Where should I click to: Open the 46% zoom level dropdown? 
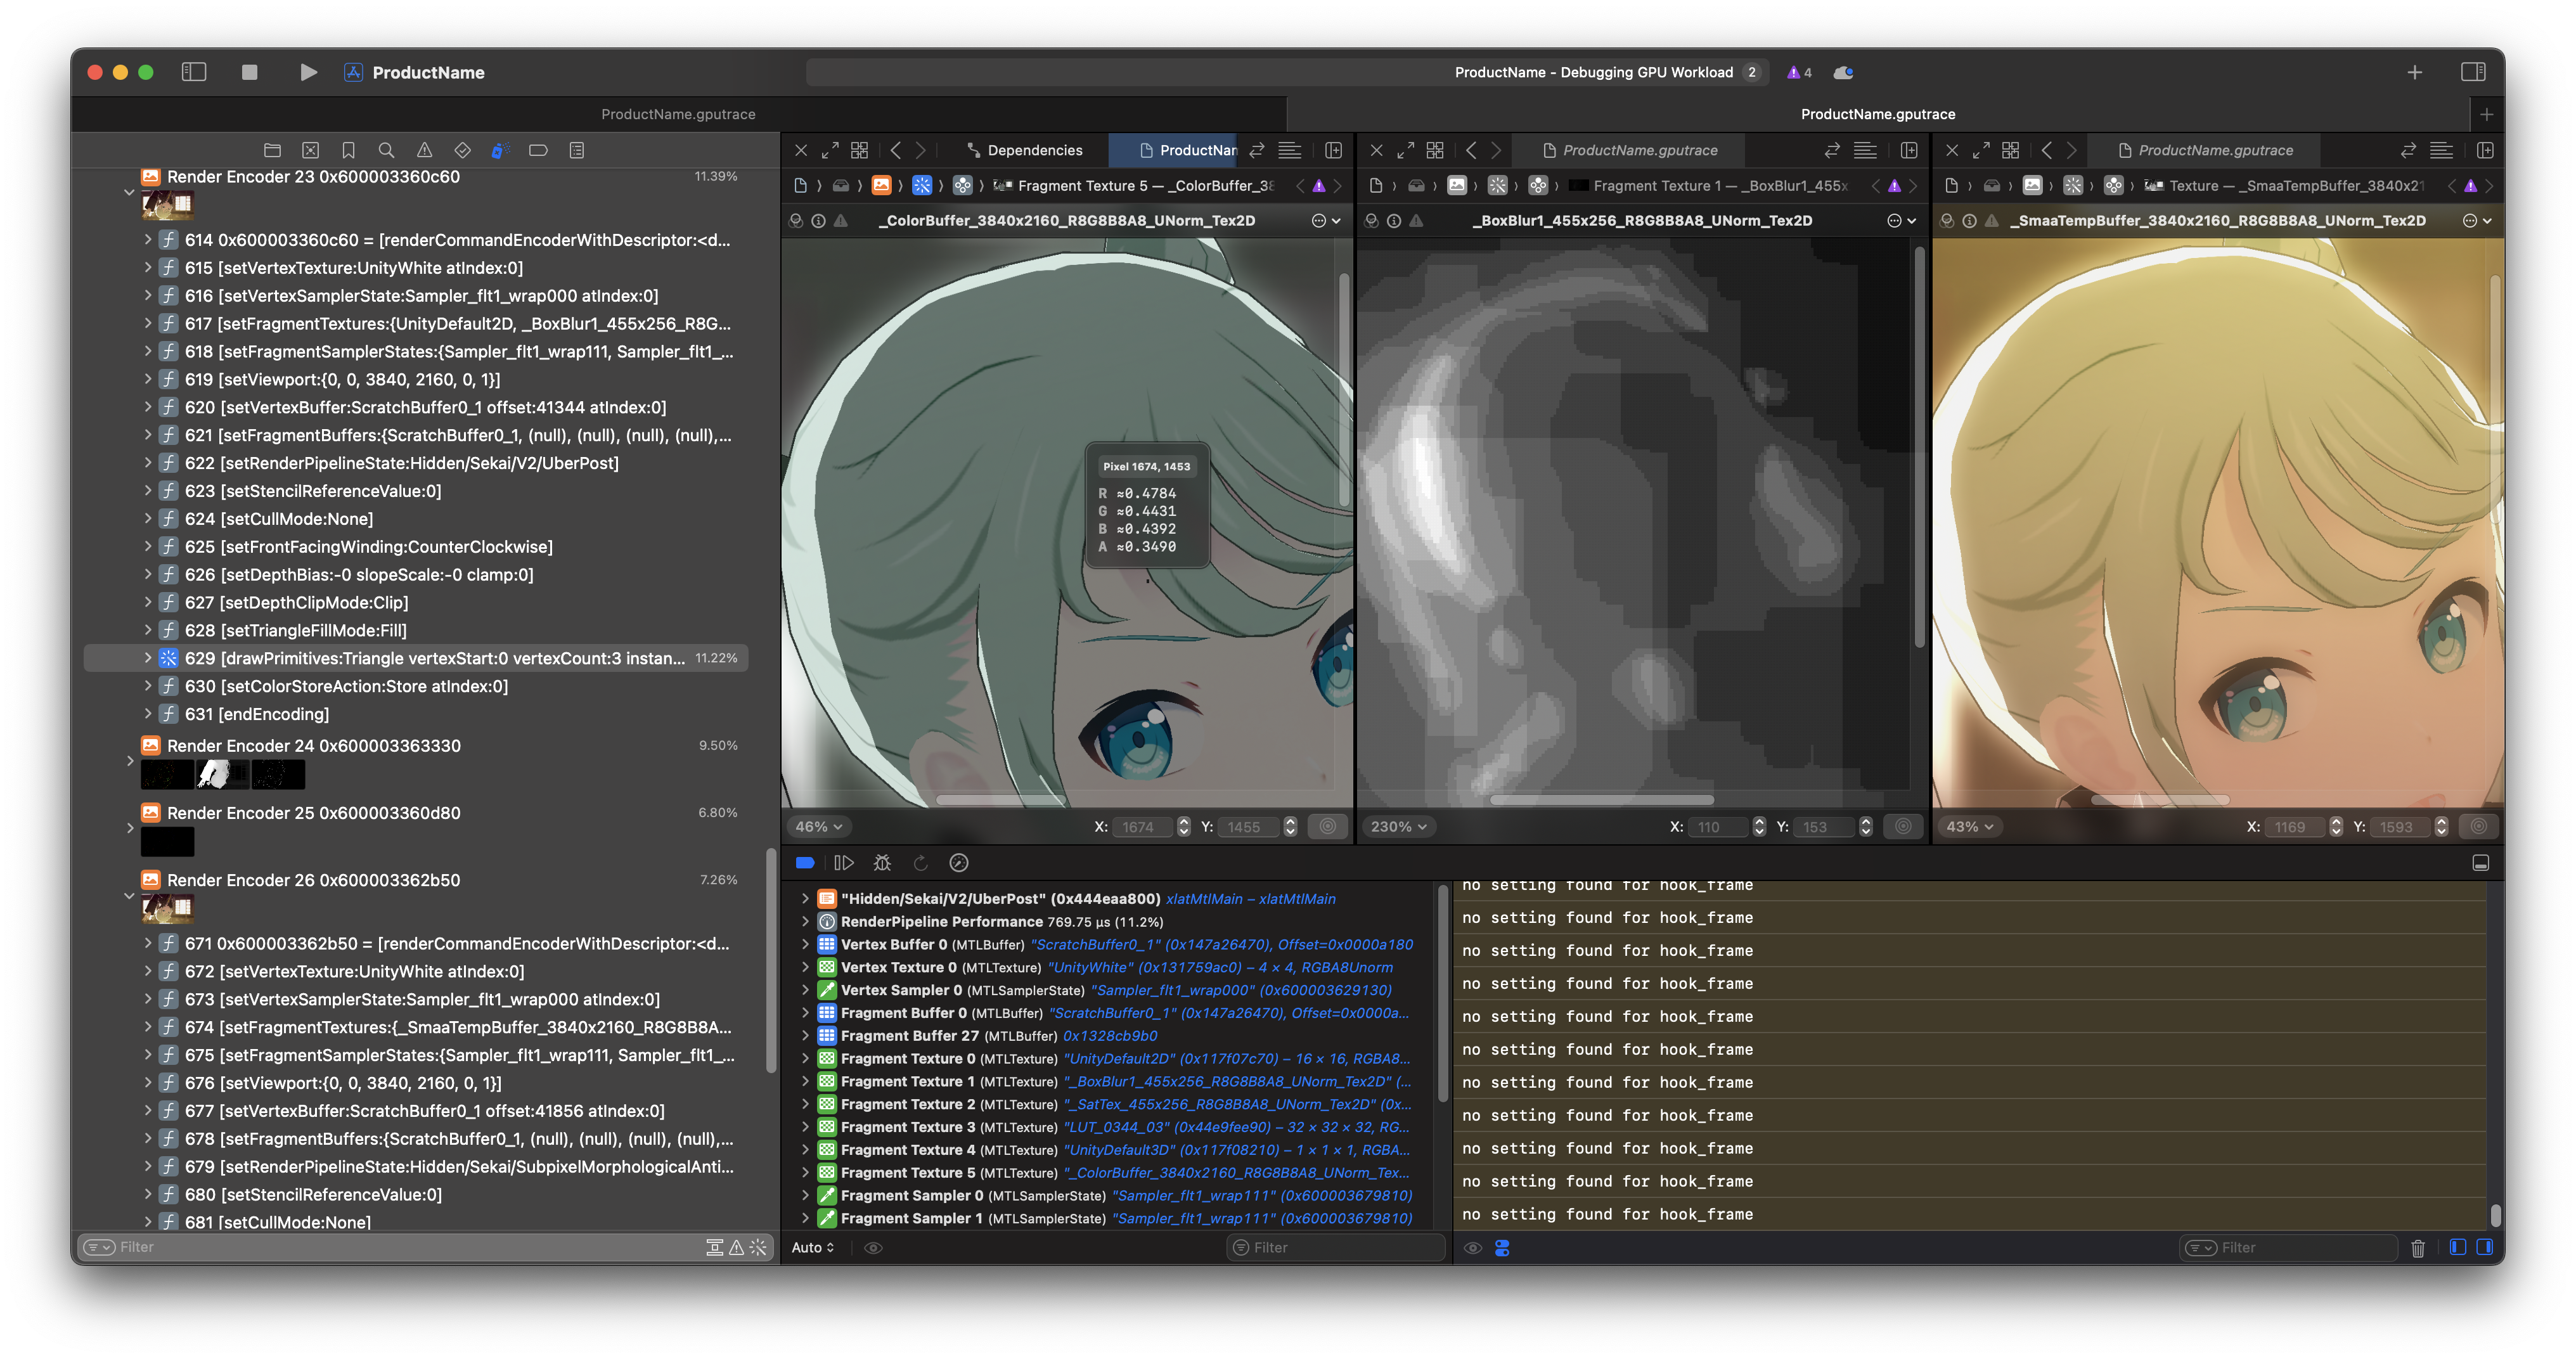click(x=819, y=827)
